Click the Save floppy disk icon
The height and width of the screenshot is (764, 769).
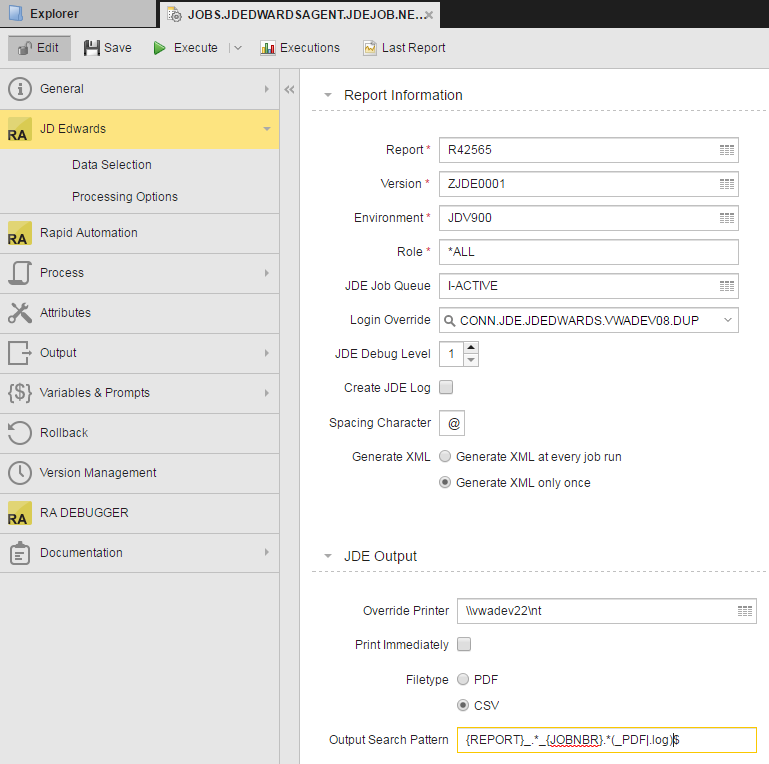point(92,48)
